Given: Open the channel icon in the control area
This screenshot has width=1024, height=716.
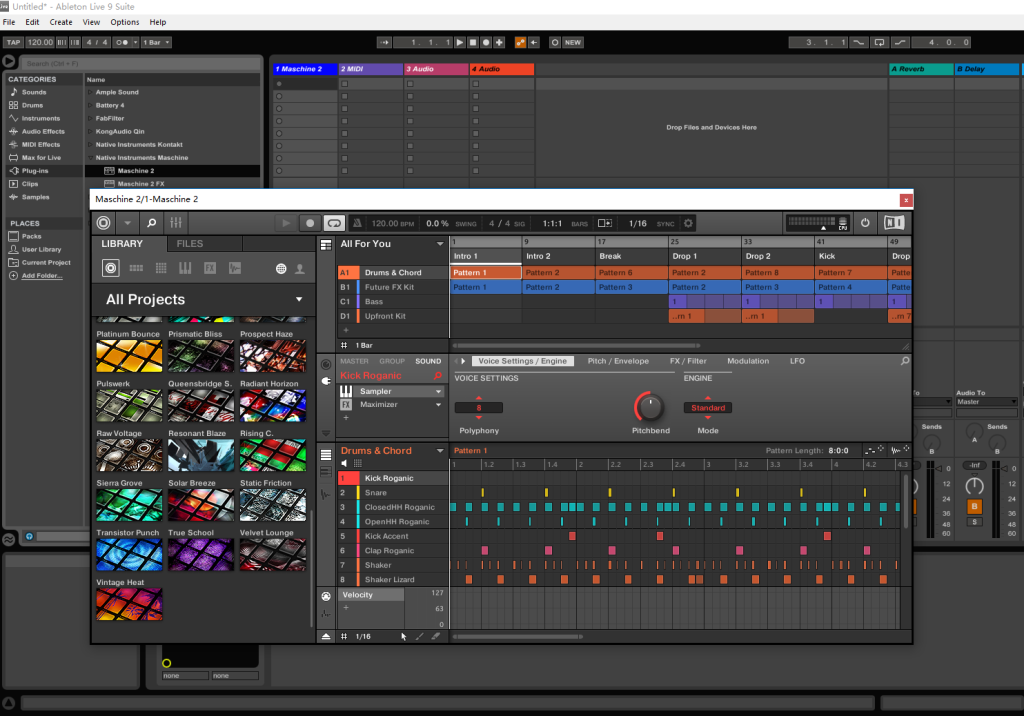Looking at the screenshot, I should (x=326, y=365).
